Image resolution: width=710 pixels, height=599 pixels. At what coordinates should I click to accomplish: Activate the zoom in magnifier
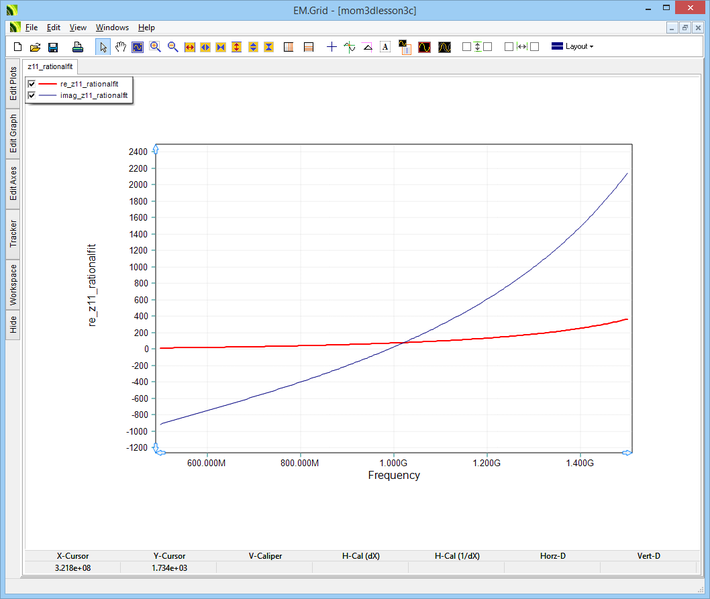click(x=155, y=47)
